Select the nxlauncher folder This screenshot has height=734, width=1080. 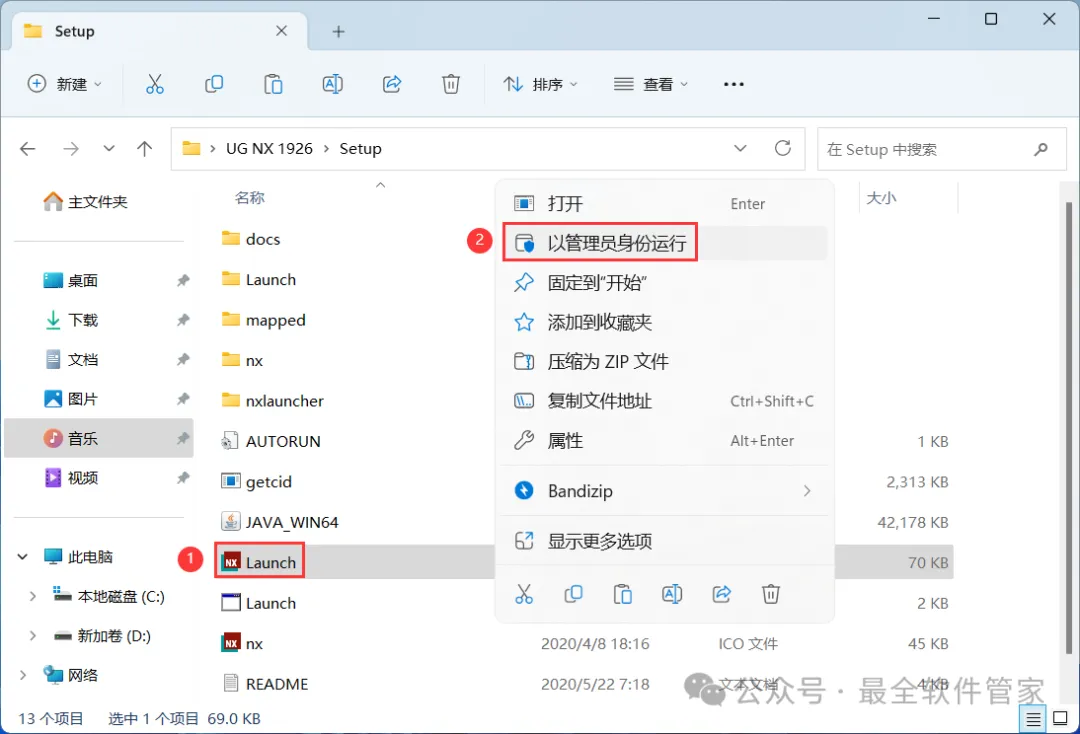point(273,401)
